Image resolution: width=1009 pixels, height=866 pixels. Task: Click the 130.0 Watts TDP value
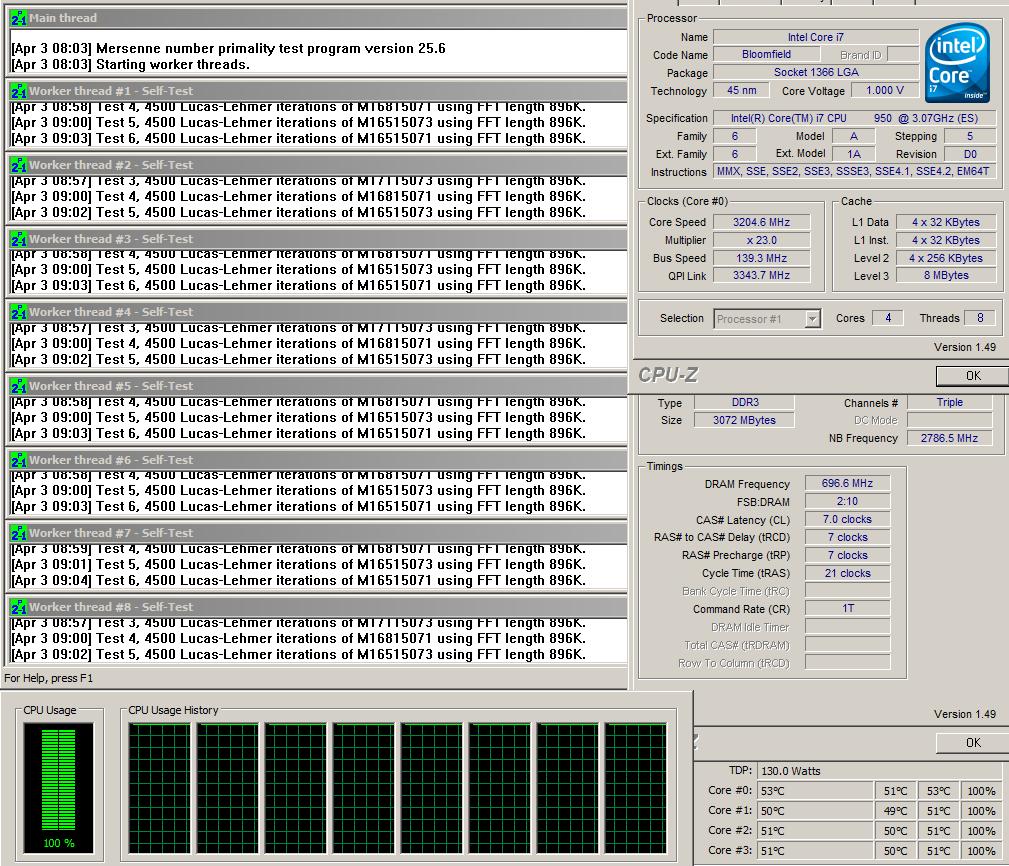pos(879,771)
